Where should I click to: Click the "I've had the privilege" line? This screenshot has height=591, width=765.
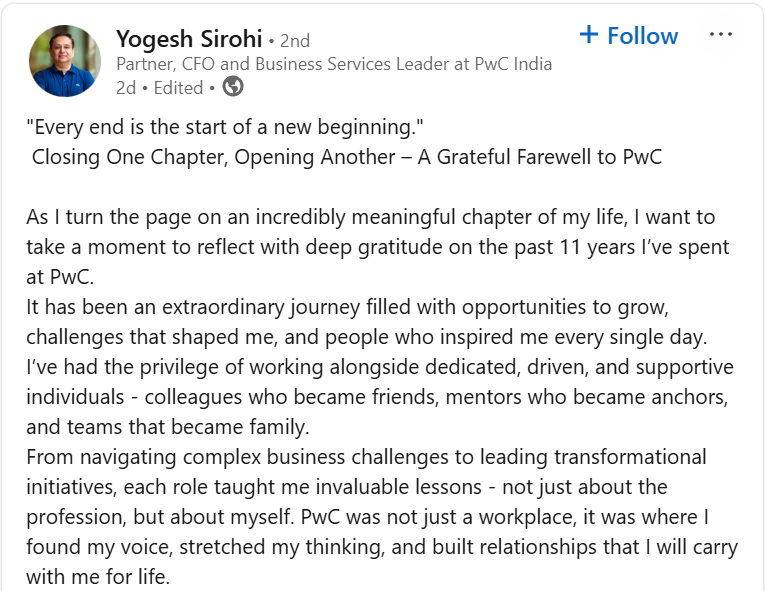pos(380,367)
